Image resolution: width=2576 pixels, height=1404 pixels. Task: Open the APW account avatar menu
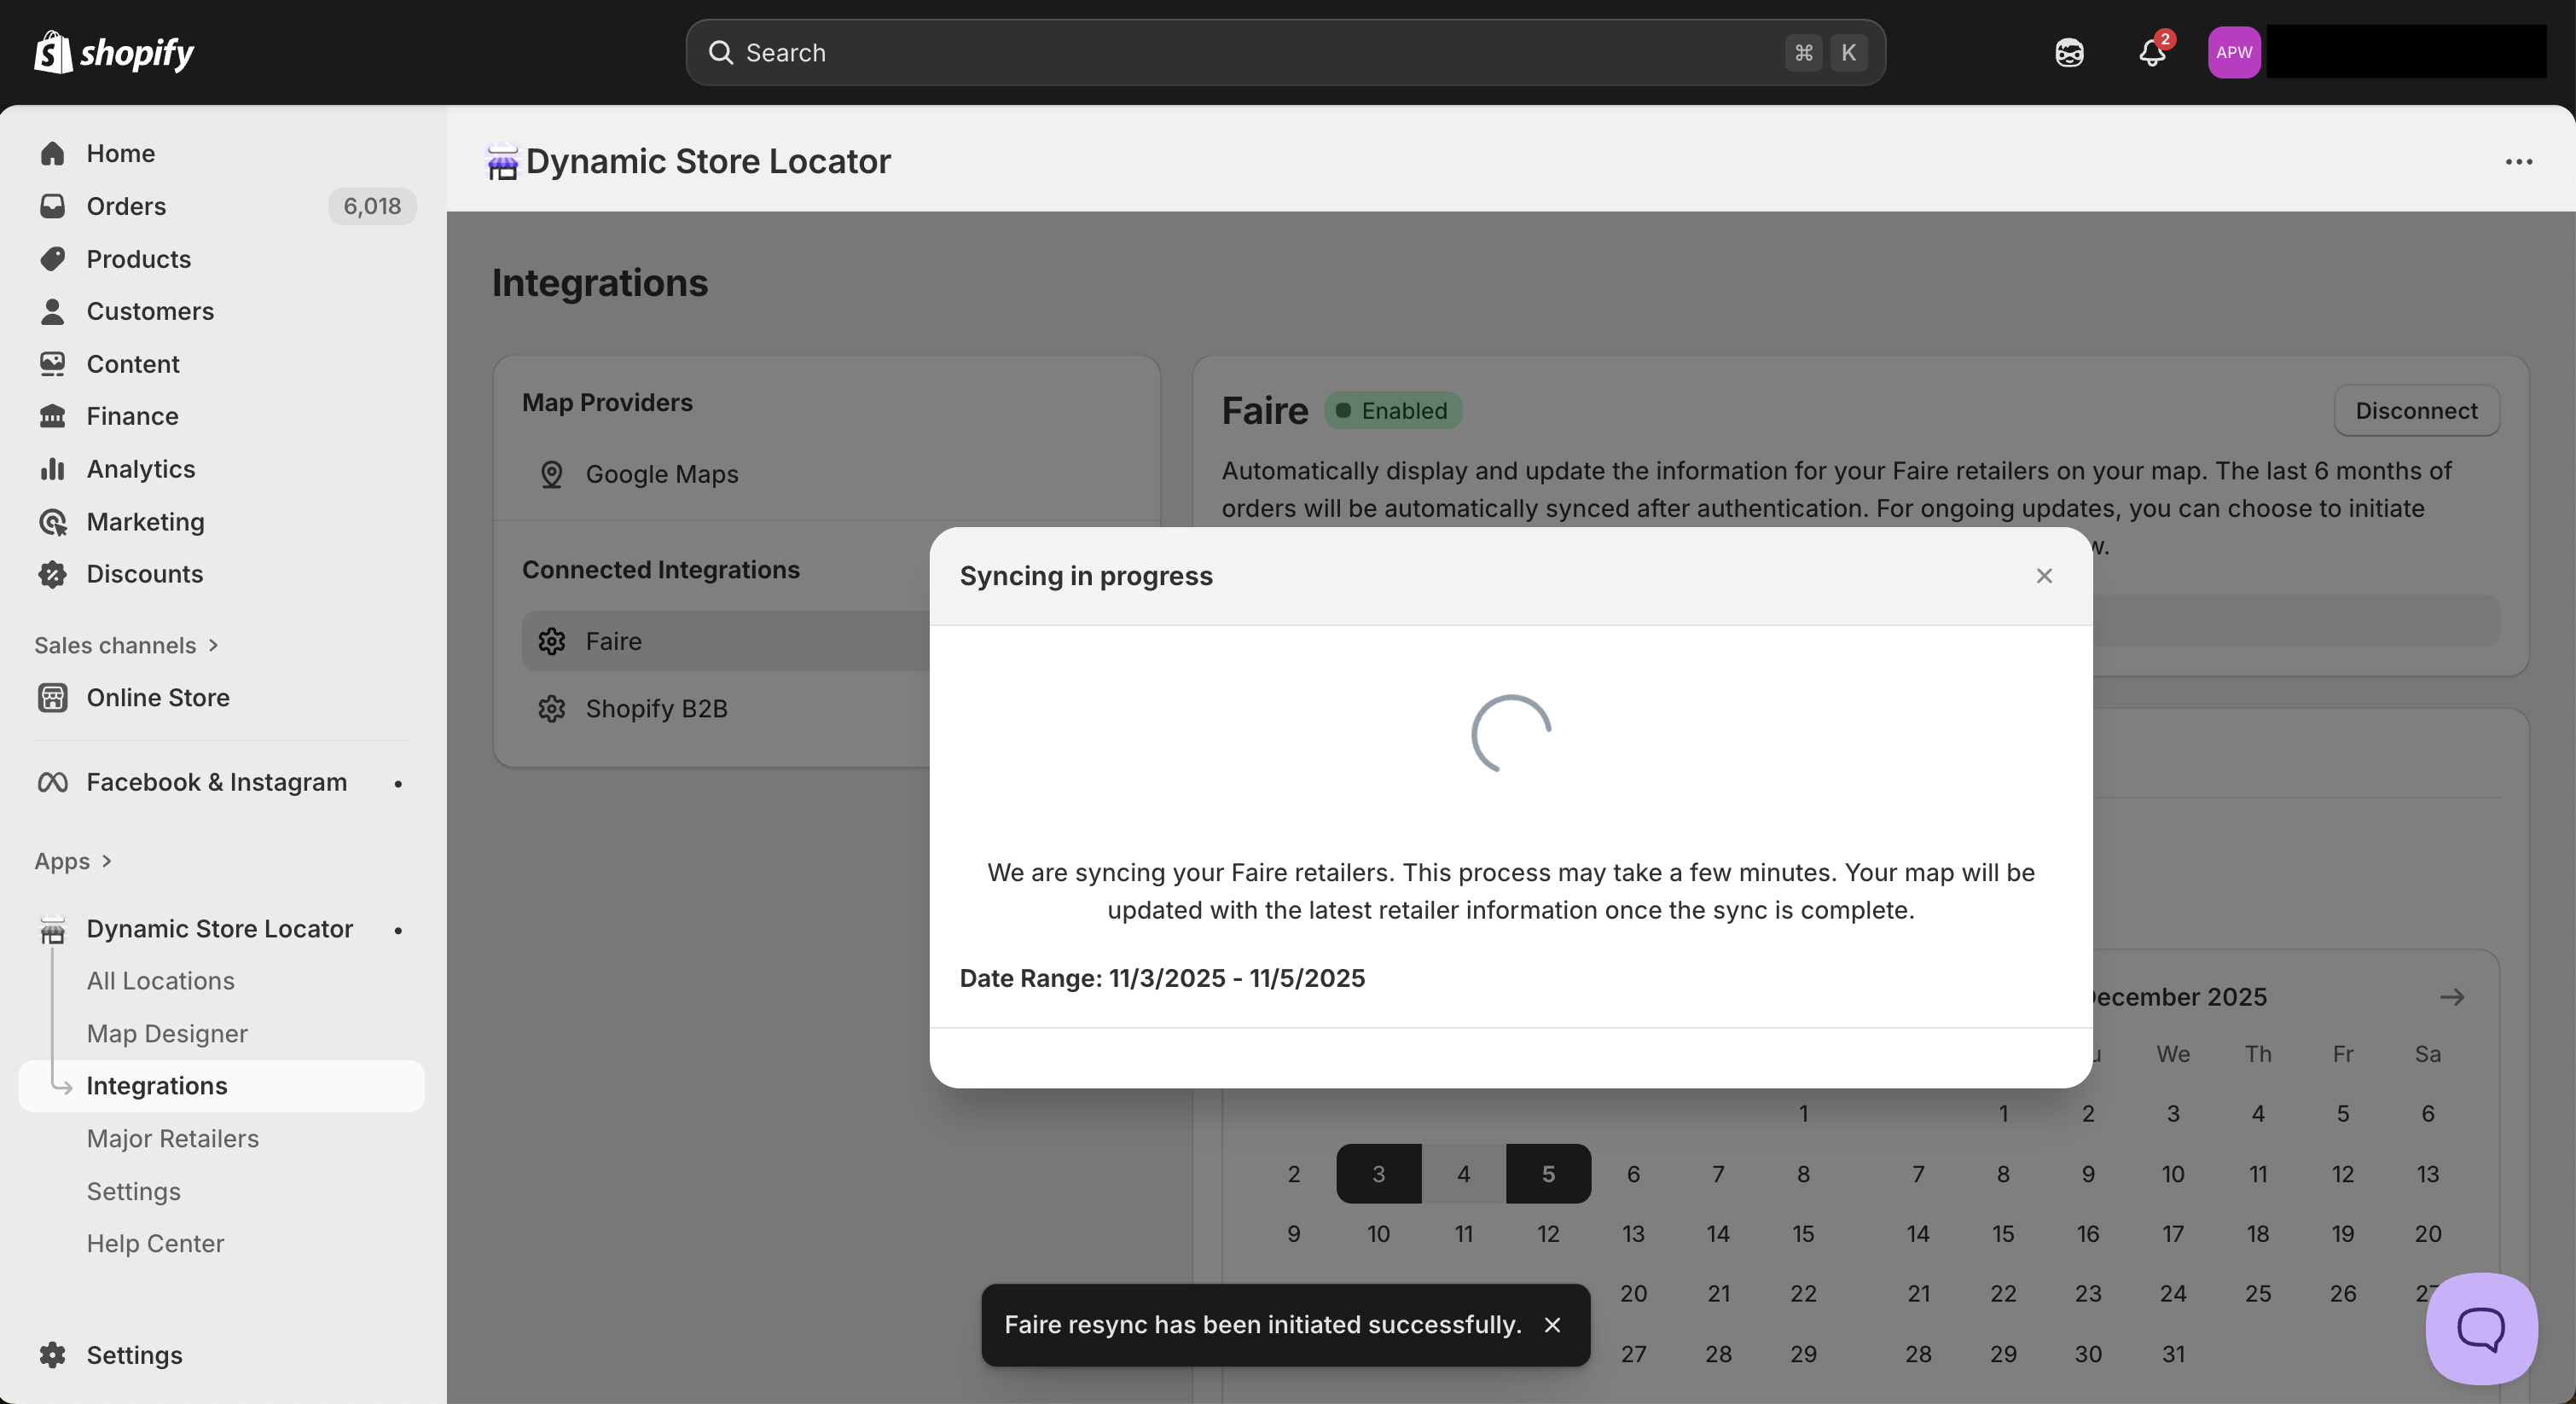pos(2234,52)
